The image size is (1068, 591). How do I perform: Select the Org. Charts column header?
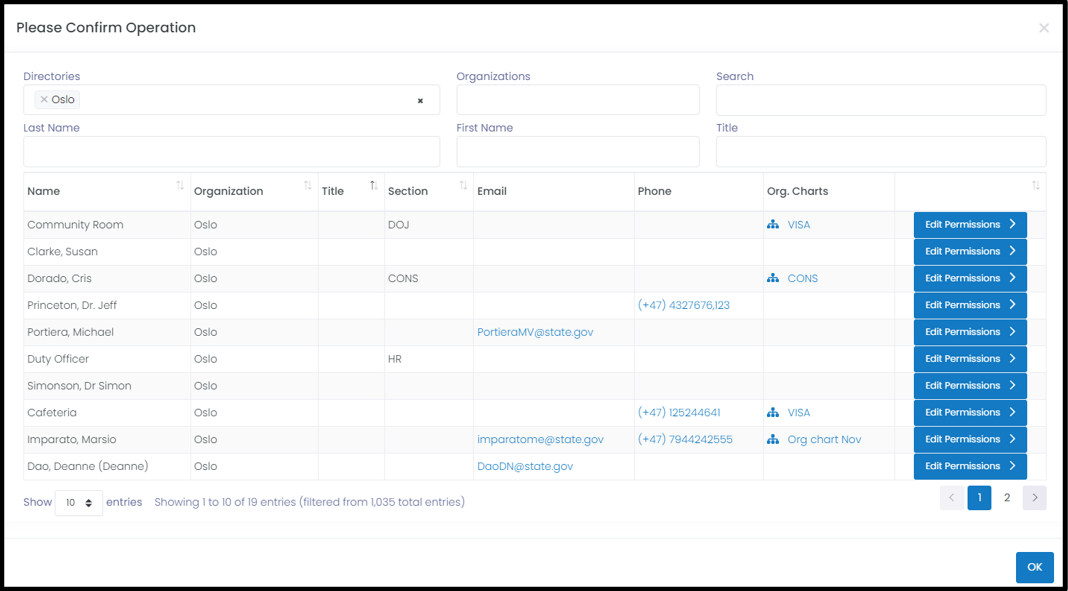(829, 191)
